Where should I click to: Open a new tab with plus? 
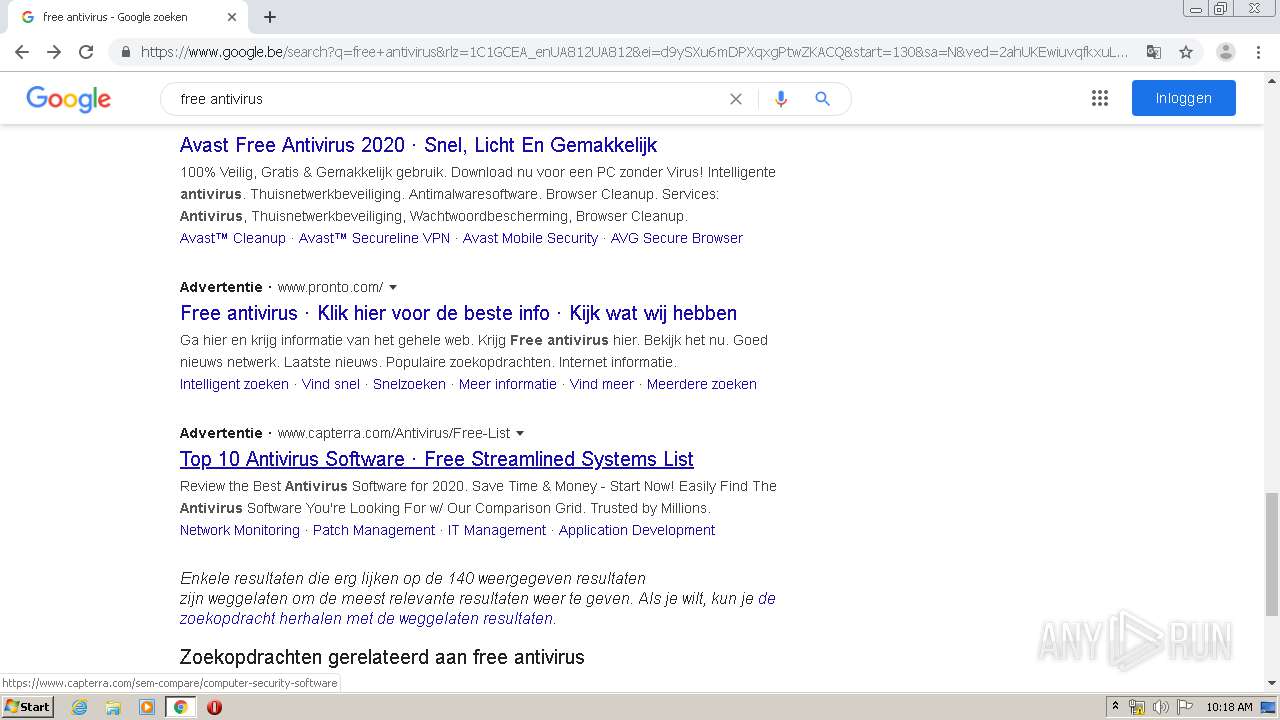click(x=270, y=17)
